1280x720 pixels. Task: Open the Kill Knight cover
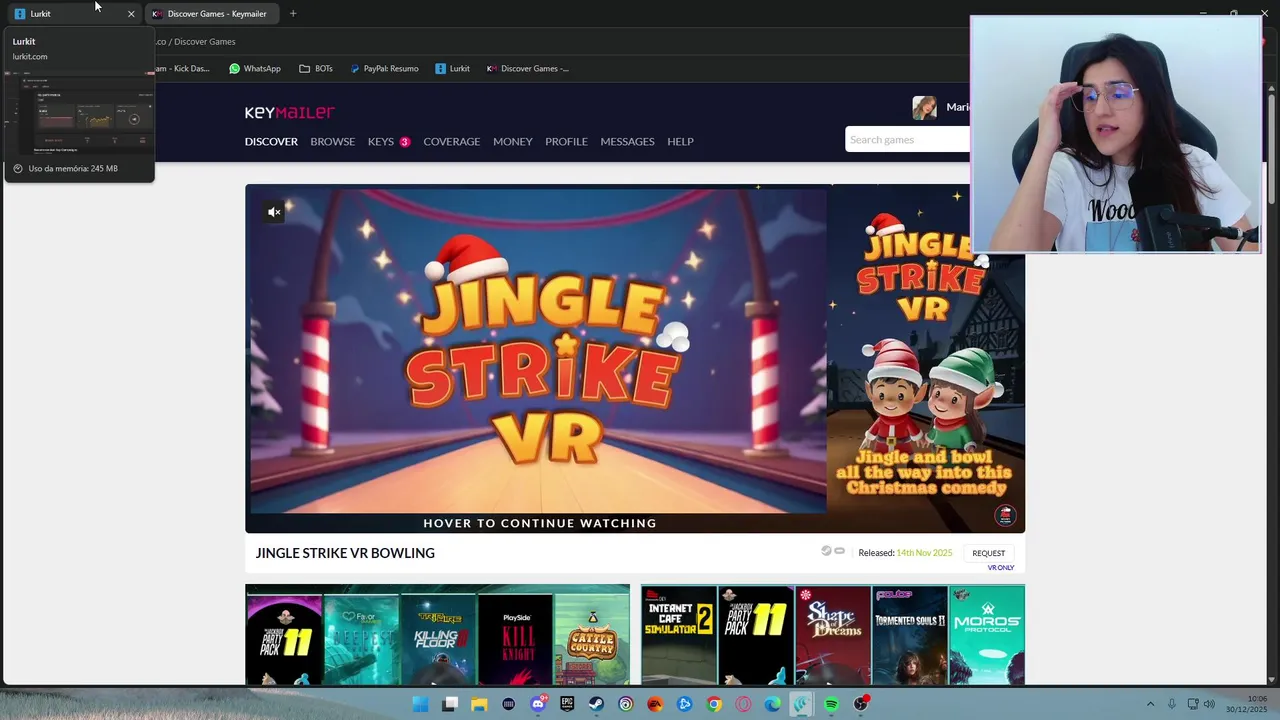(515, 640)
